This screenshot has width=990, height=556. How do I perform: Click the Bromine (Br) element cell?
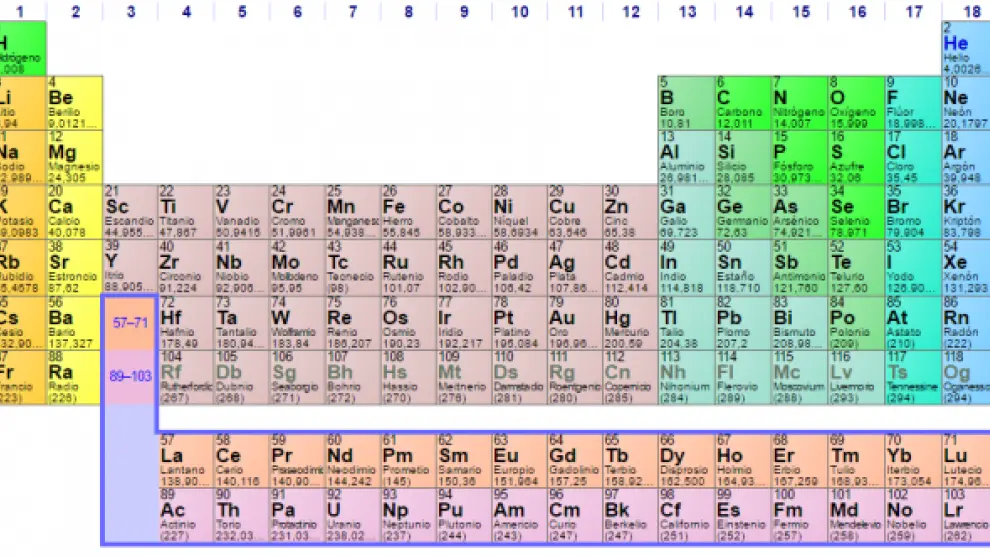910,211
